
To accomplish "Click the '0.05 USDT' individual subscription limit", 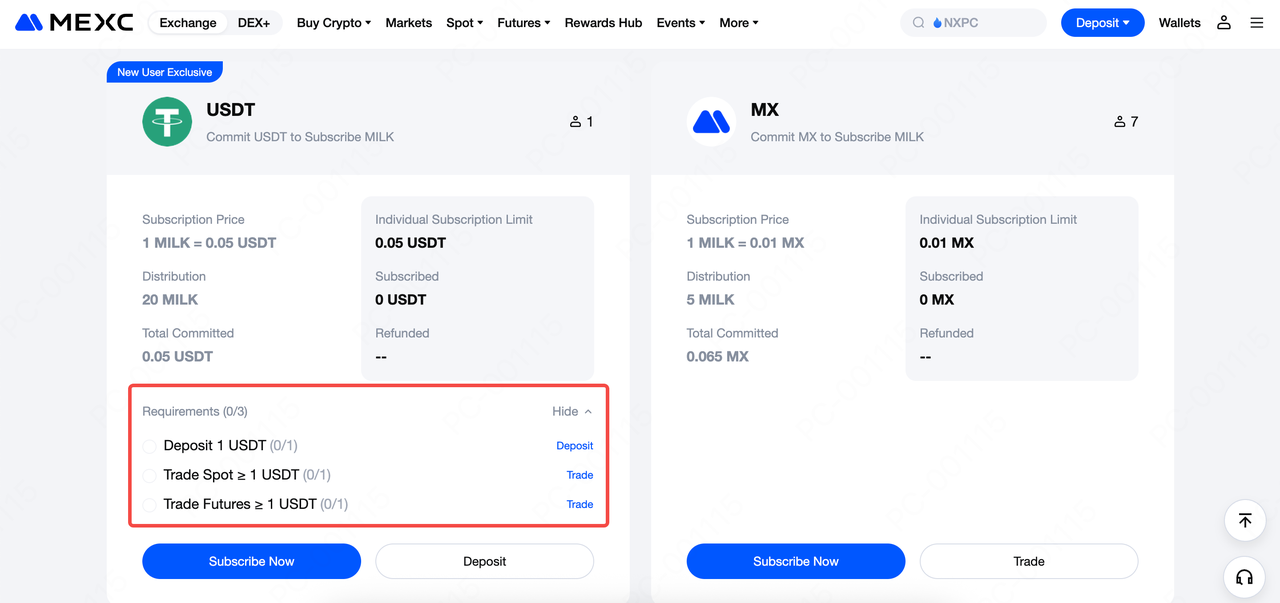I will coord(411,243).
